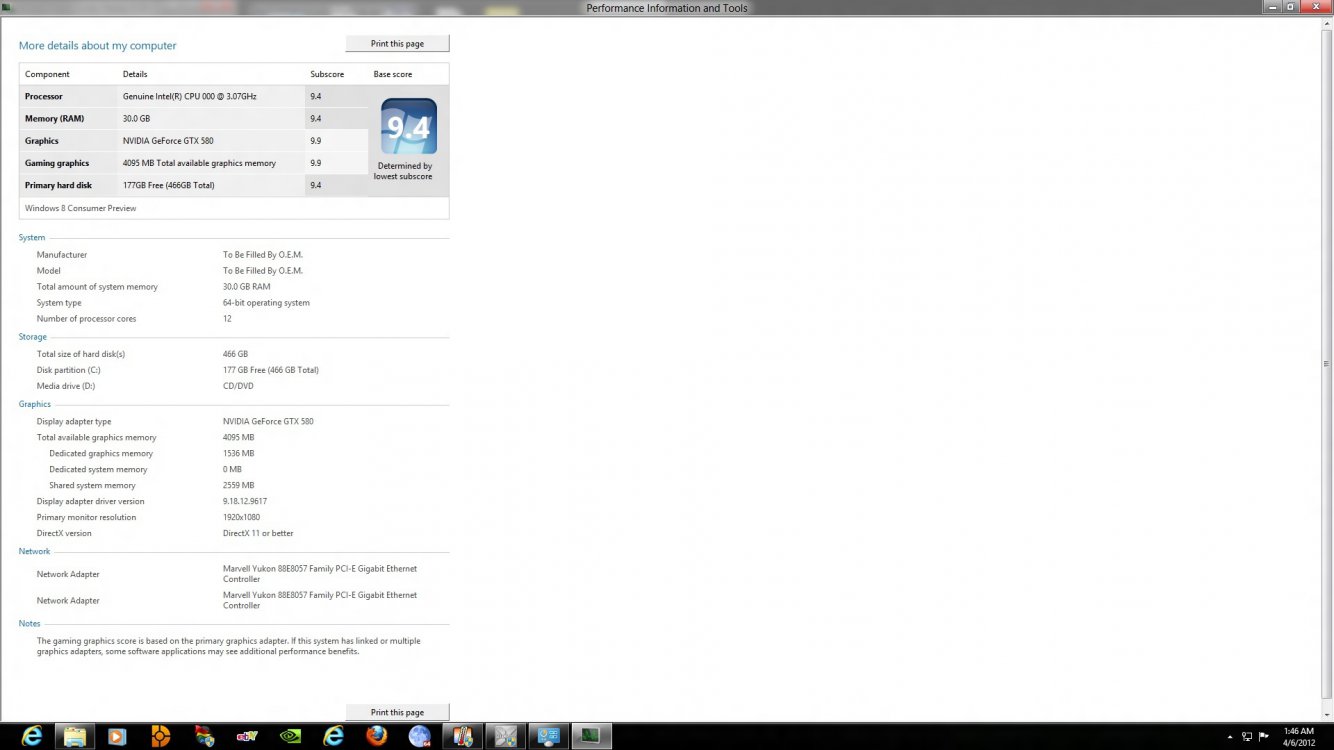Screen dimensions: 1334x750
Task: Click '64-bit operating system' value
Action: [266, 302]
